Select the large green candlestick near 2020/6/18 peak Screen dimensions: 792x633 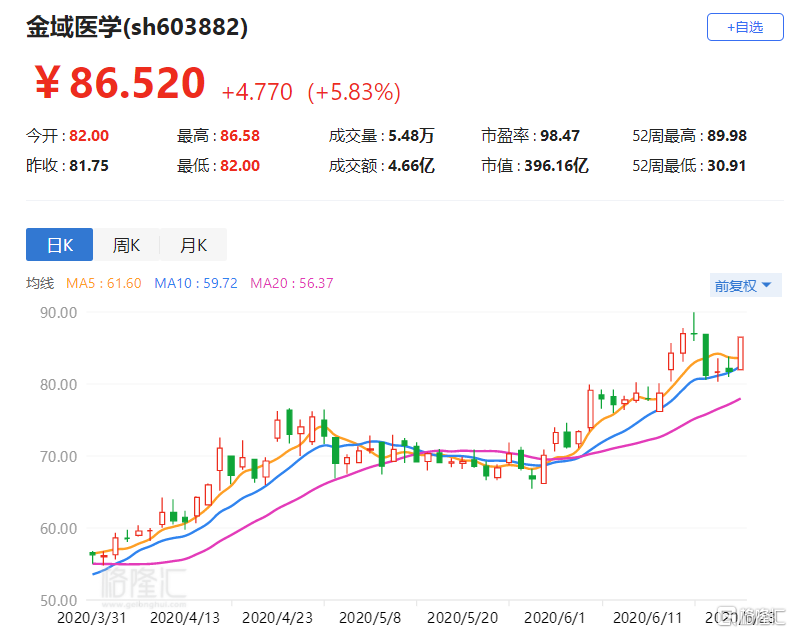[706, 355]
